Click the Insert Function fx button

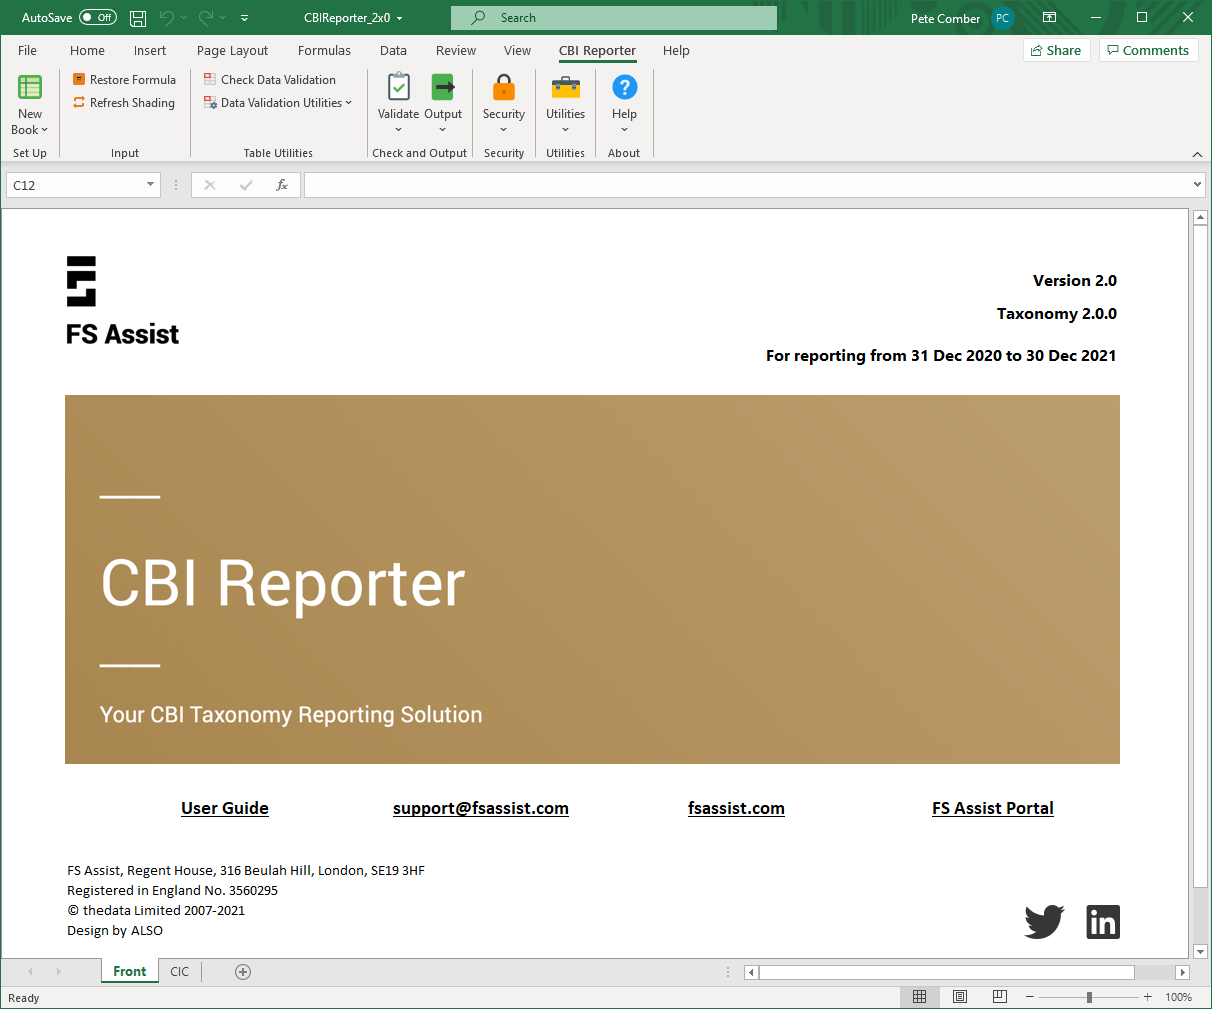282,185
